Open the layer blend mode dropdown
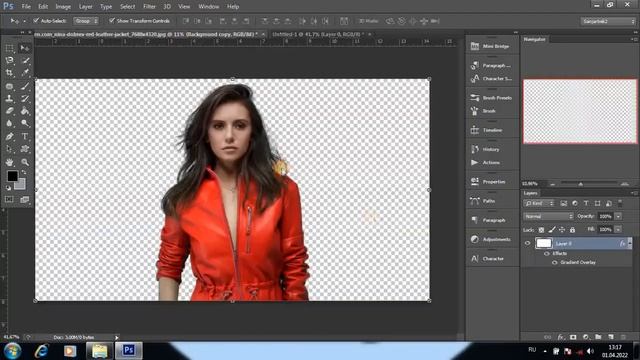 (548, 216)
